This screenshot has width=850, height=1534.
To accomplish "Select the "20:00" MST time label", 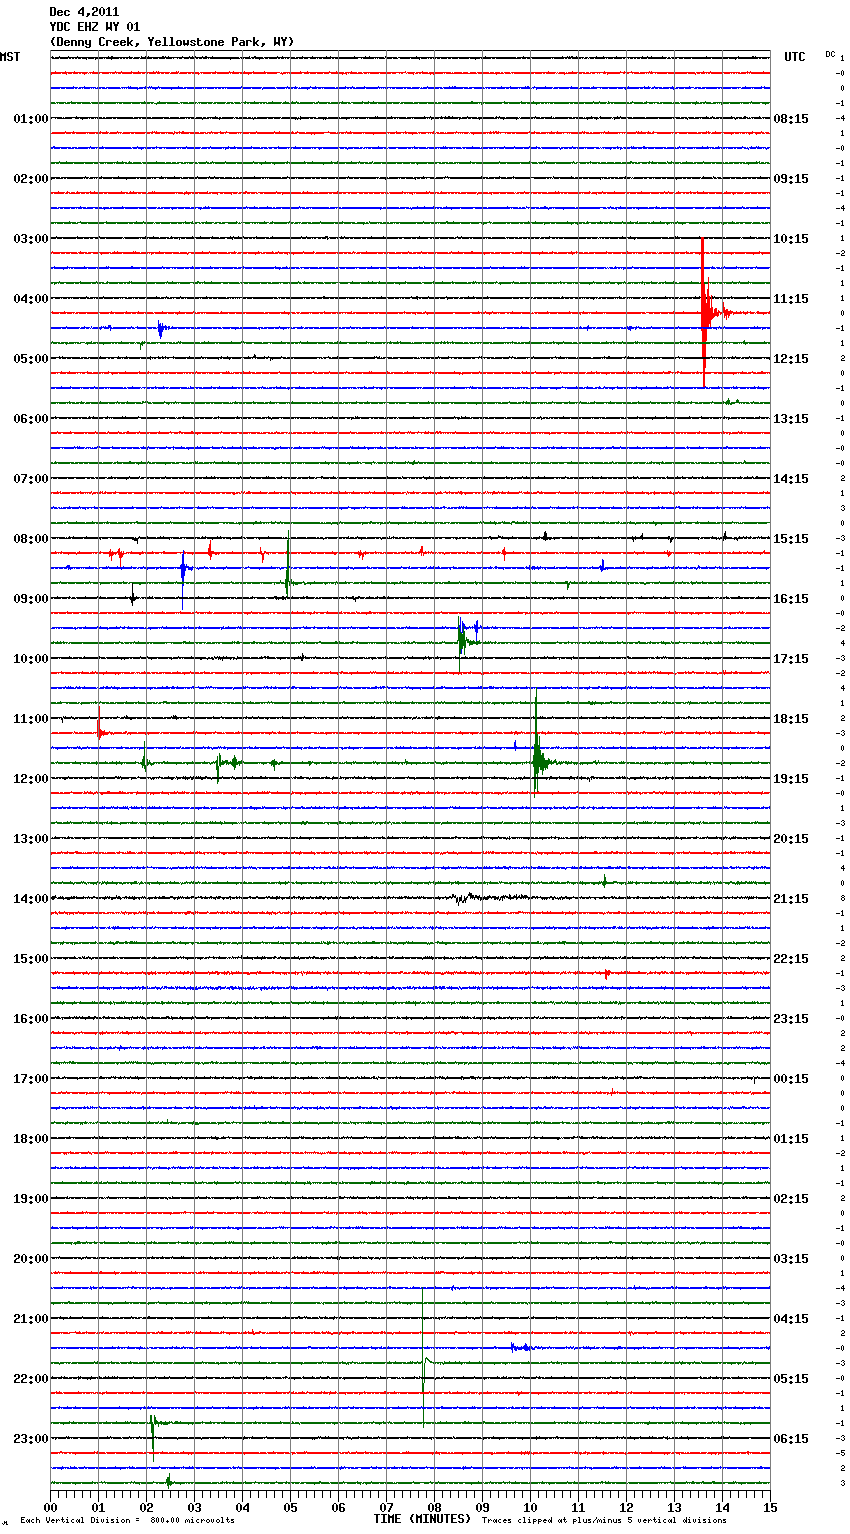I will (x=31, y=1259).
